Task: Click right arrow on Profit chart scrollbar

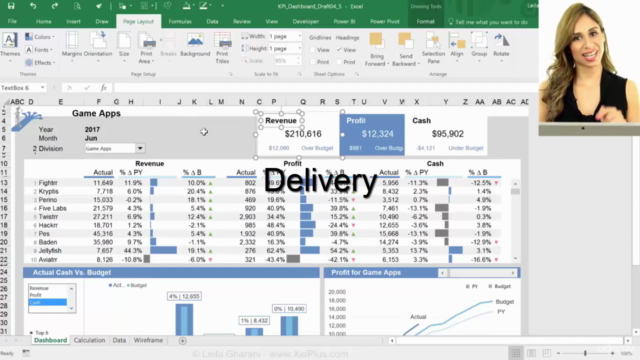Action: tap(513, 273)
